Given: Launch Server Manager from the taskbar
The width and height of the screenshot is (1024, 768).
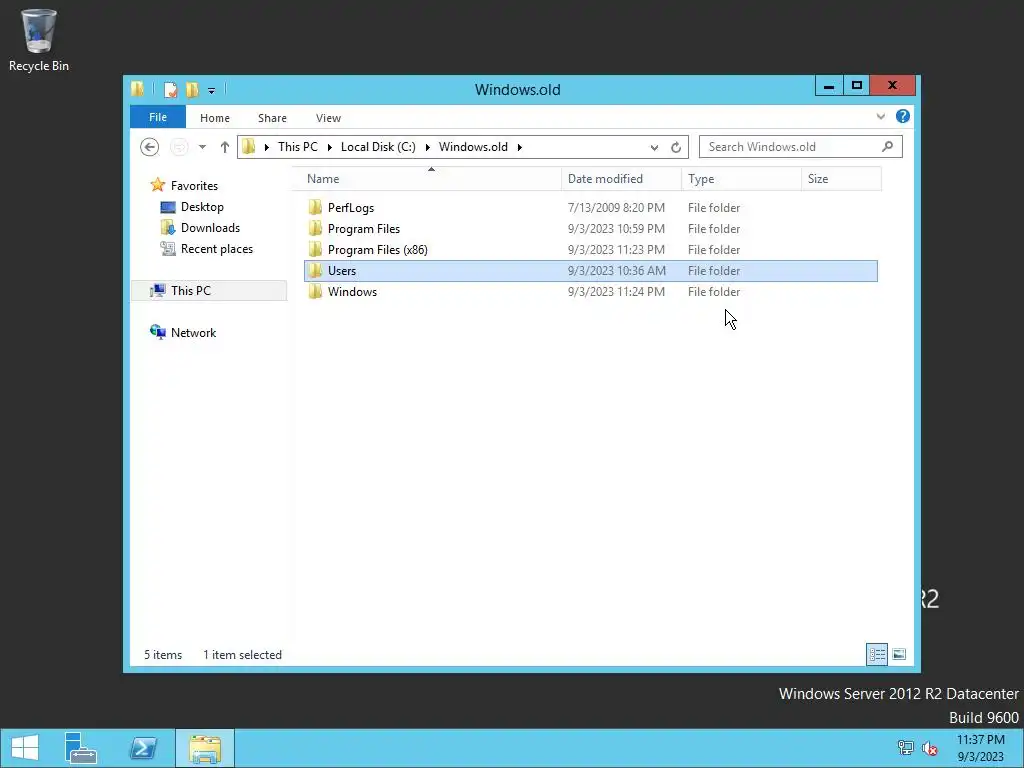Looking at the screenshot, I should coord(81,748).
